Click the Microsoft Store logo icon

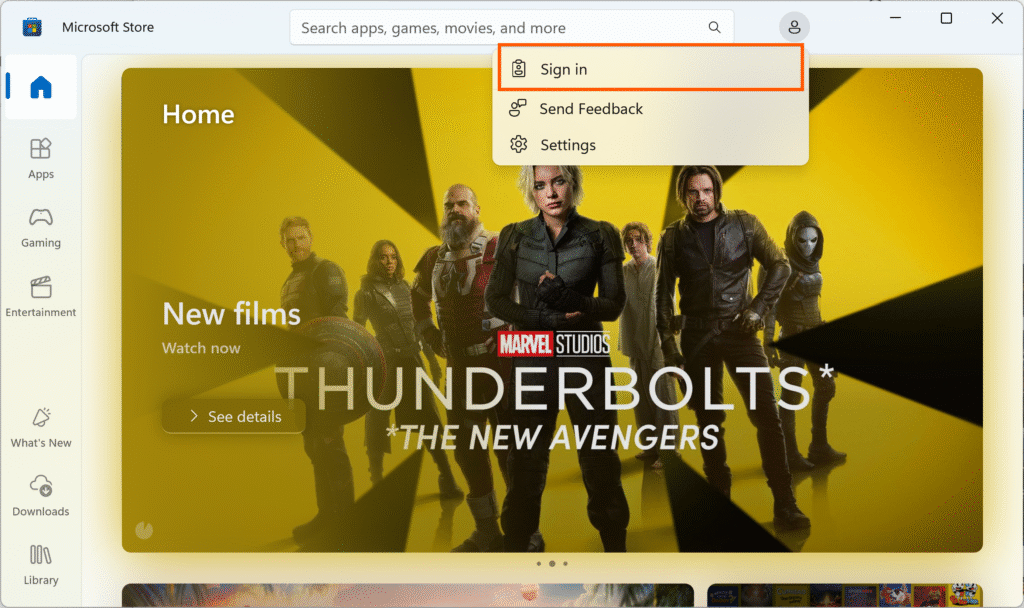(32, 27)
